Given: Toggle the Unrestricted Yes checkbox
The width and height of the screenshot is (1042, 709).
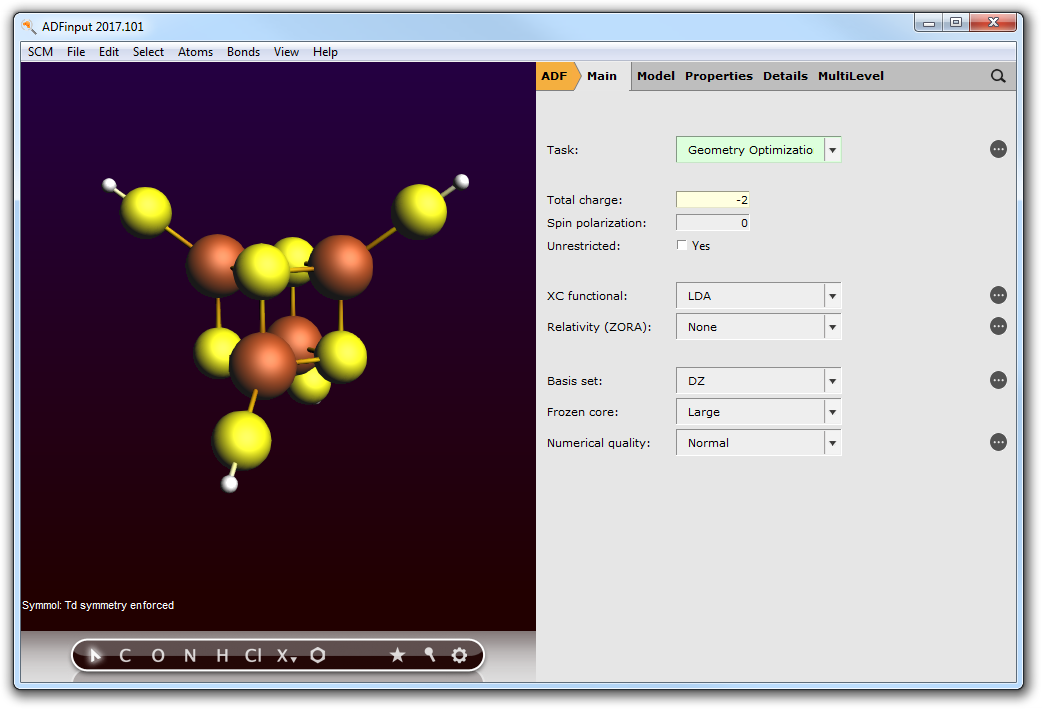Looking at the screenshot, I should coord(682,245).
